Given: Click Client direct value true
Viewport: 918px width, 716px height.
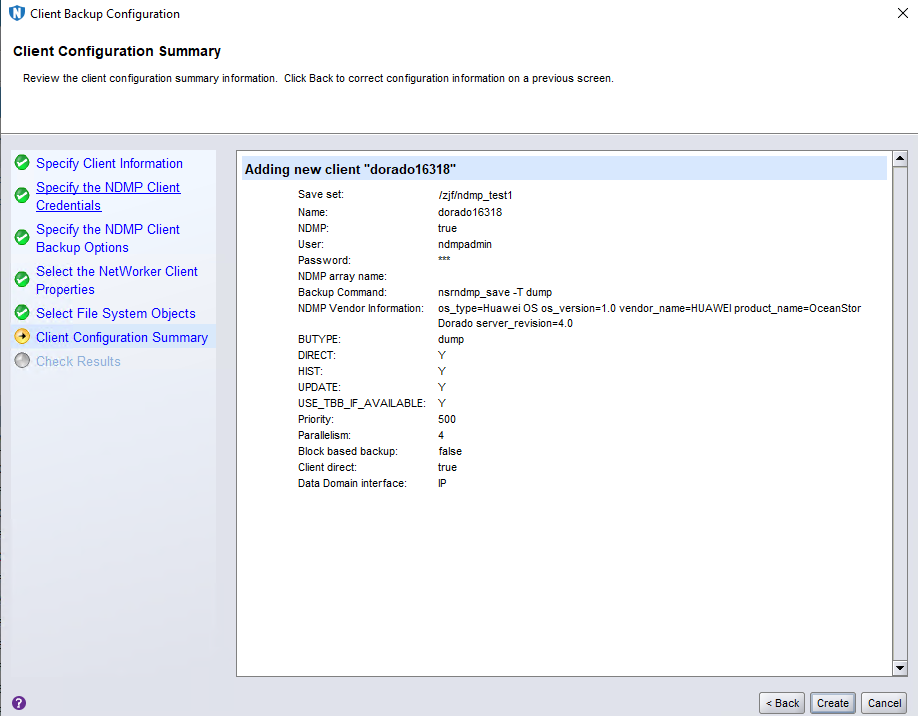Looking at the screenshot, I should coord(447,467).
